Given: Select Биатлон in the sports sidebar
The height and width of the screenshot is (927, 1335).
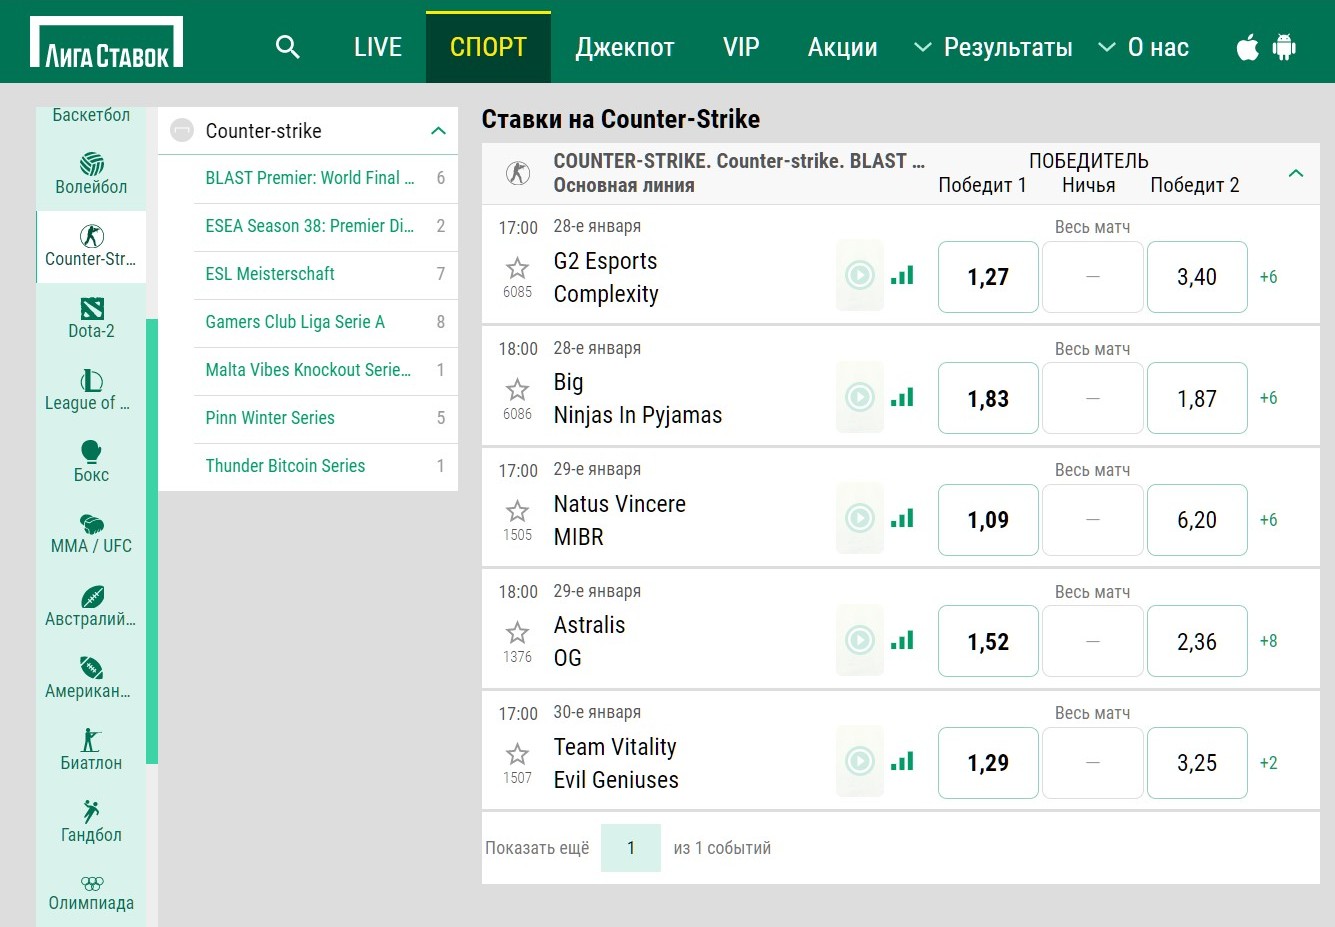Looking at the screenshot, I should 91,750.
